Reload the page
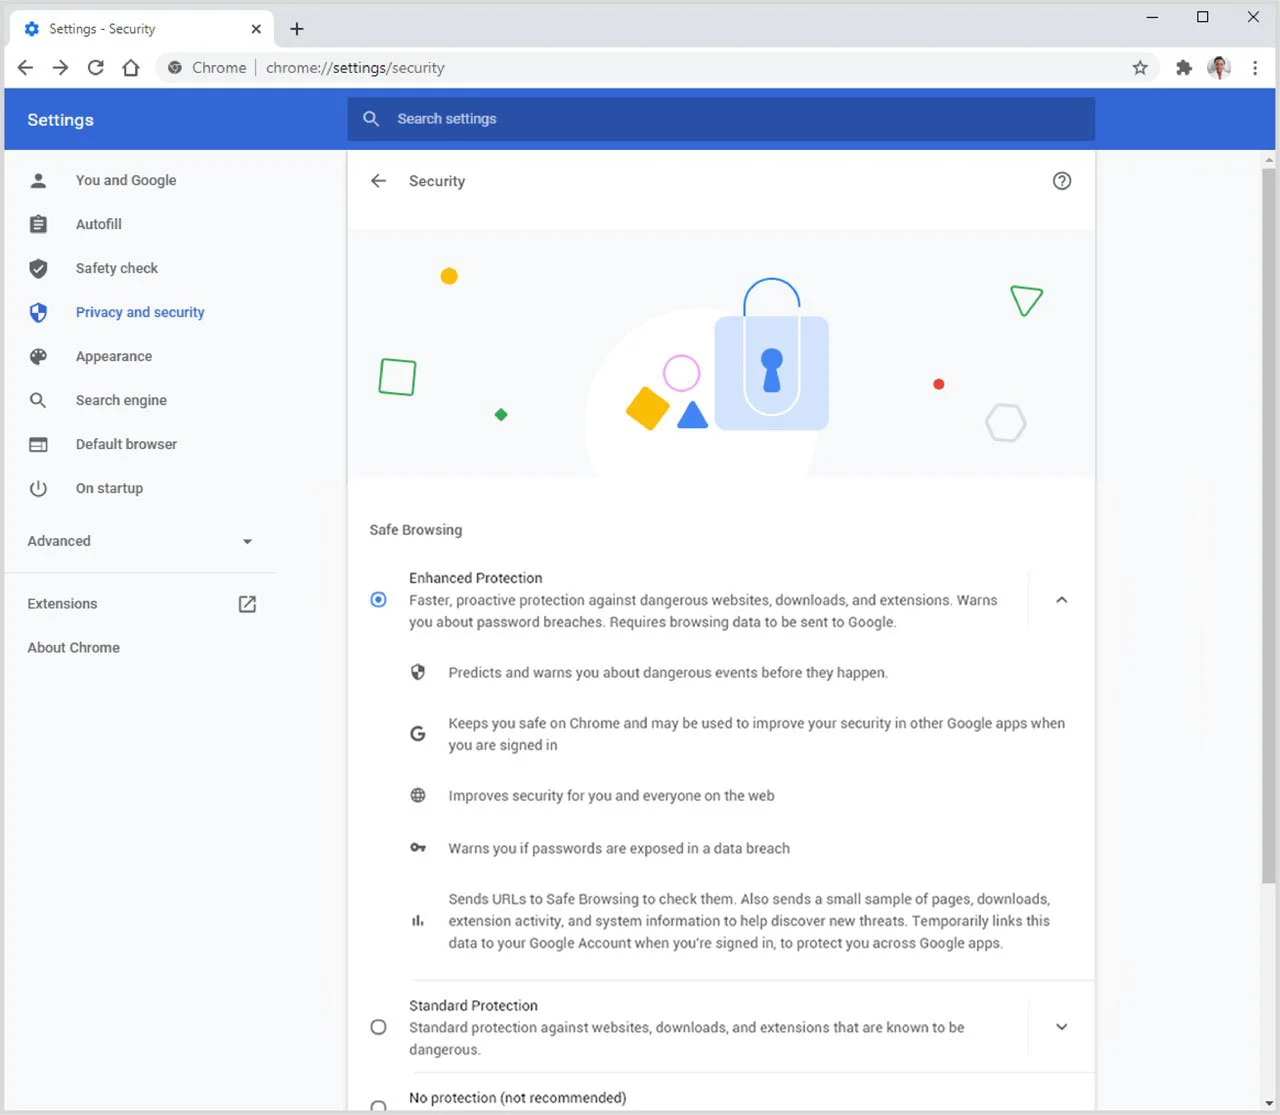 [x=96, y=68]
